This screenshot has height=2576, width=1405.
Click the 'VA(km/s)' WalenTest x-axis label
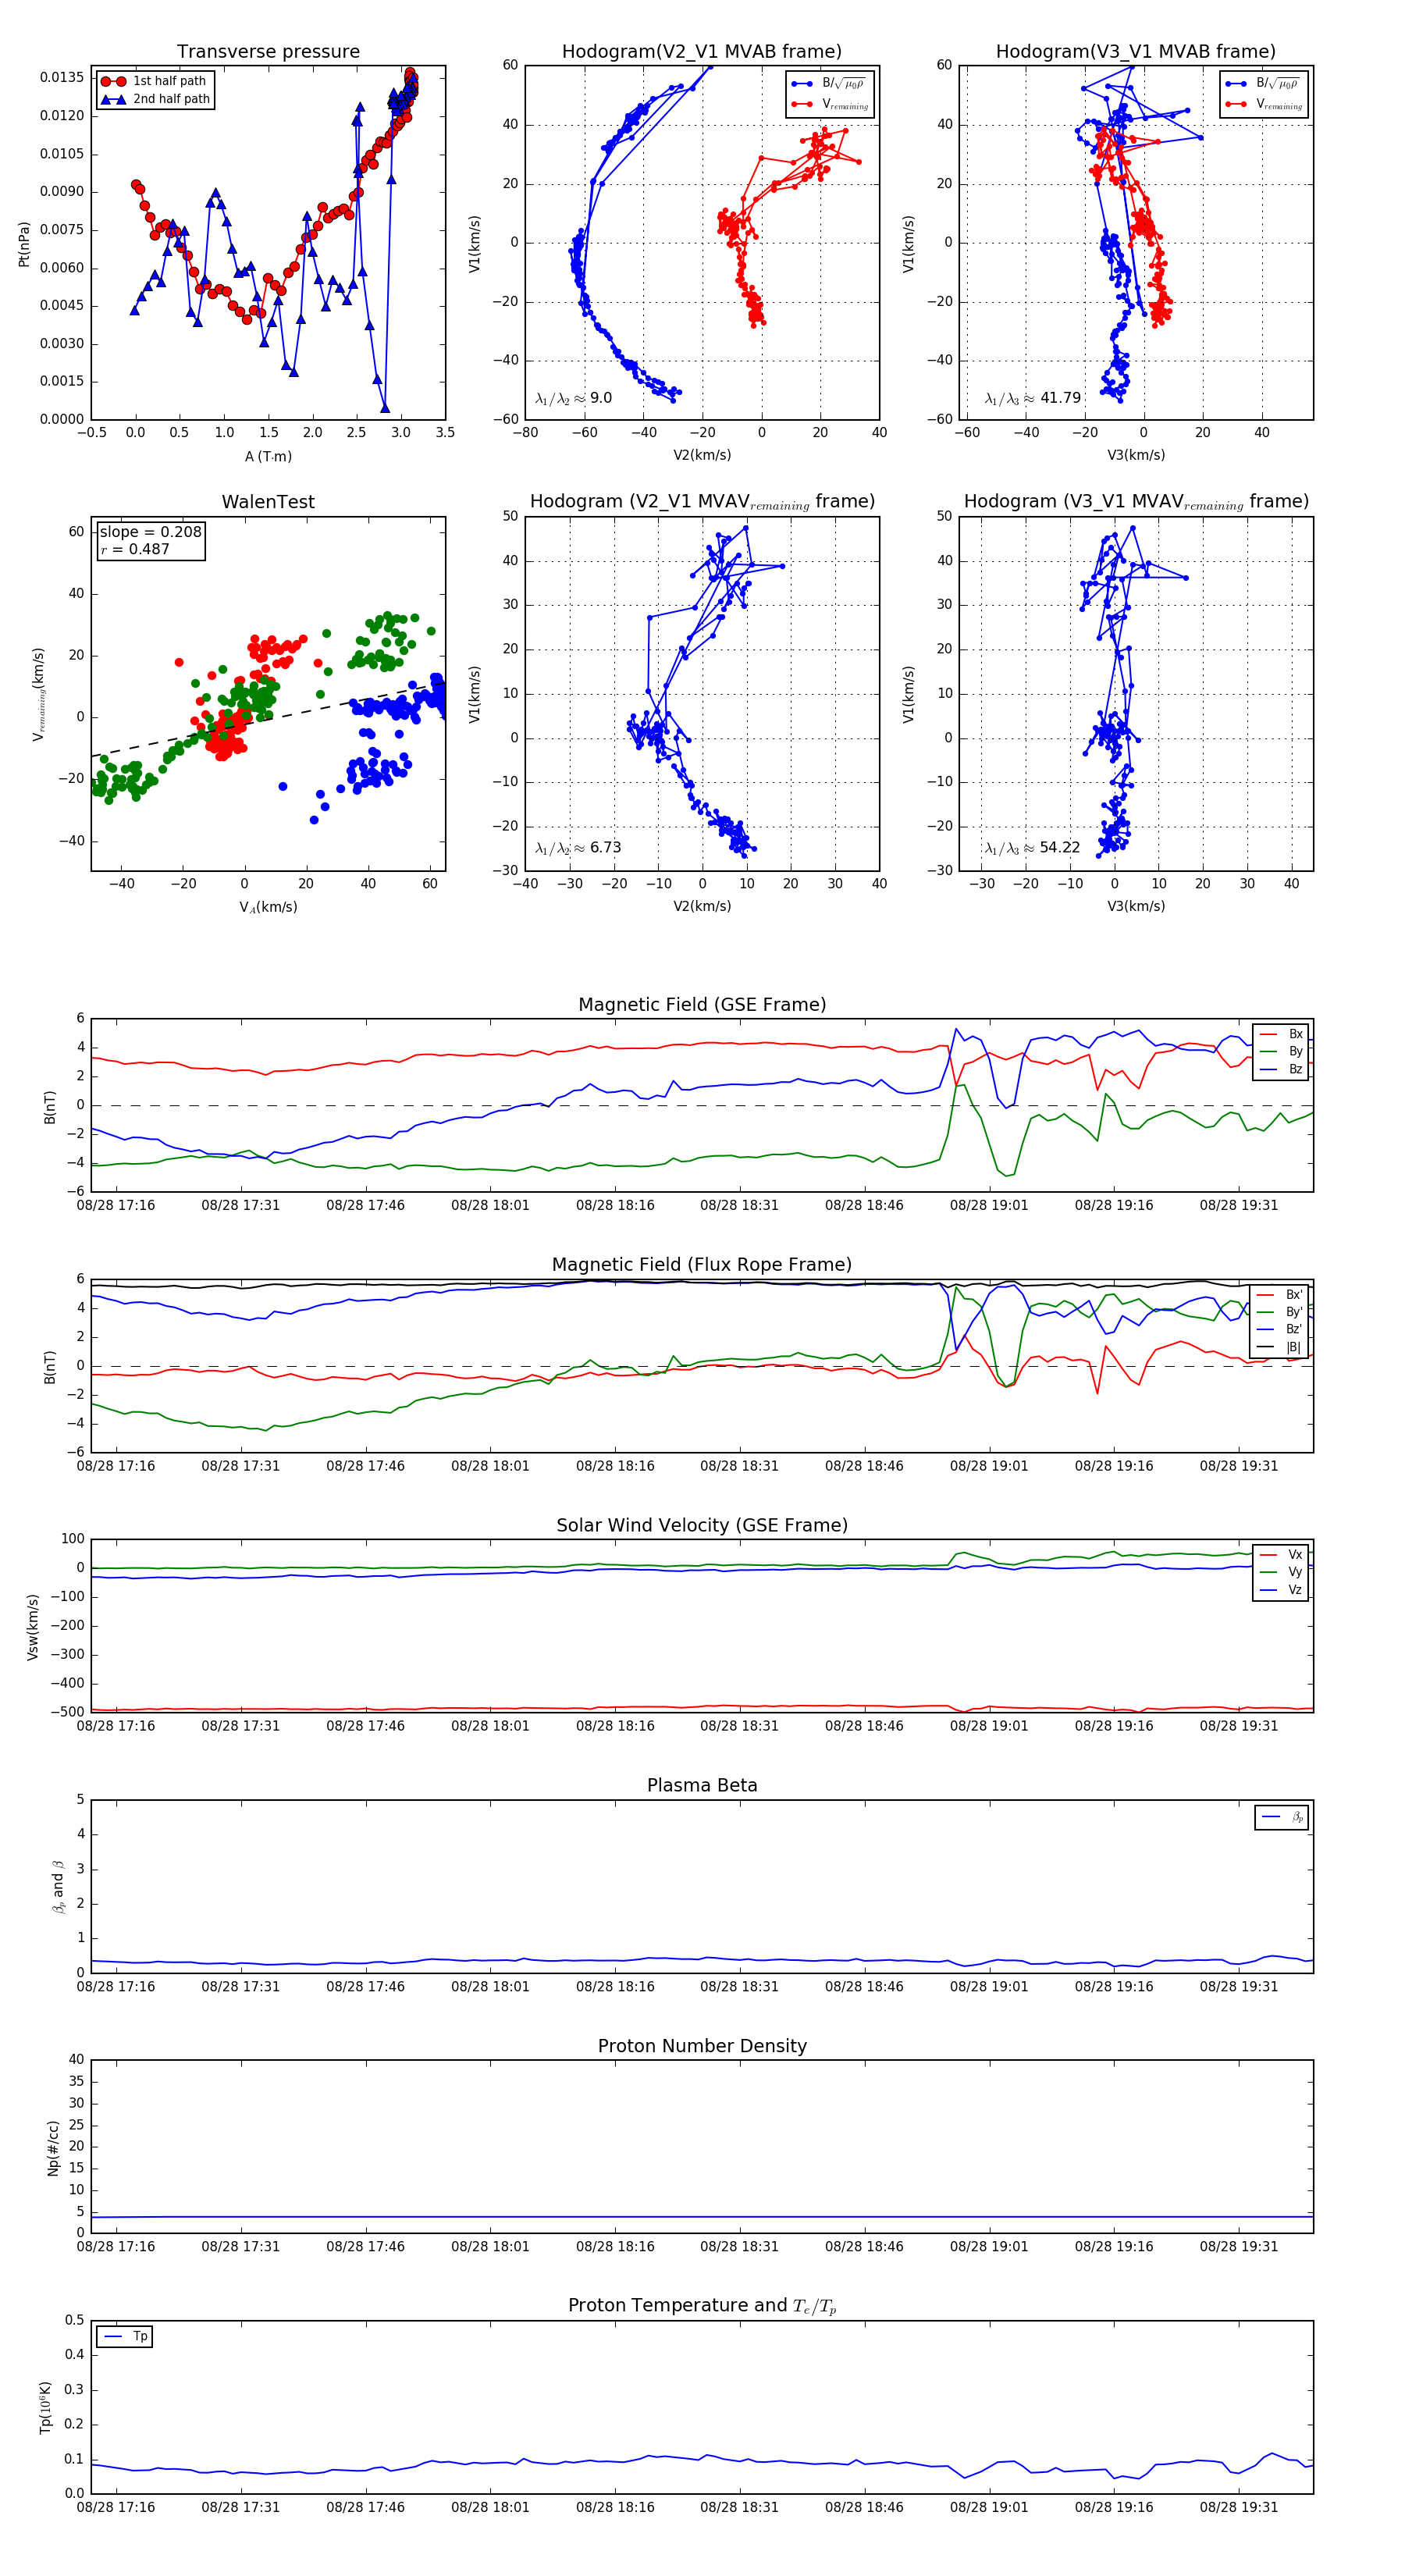[268, 907]
